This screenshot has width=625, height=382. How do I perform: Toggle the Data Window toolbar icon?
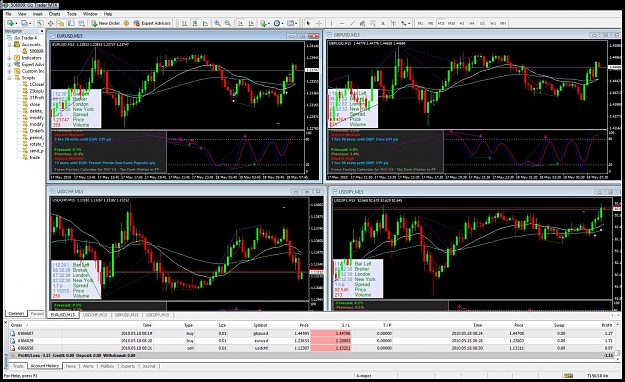click(51, 24)
